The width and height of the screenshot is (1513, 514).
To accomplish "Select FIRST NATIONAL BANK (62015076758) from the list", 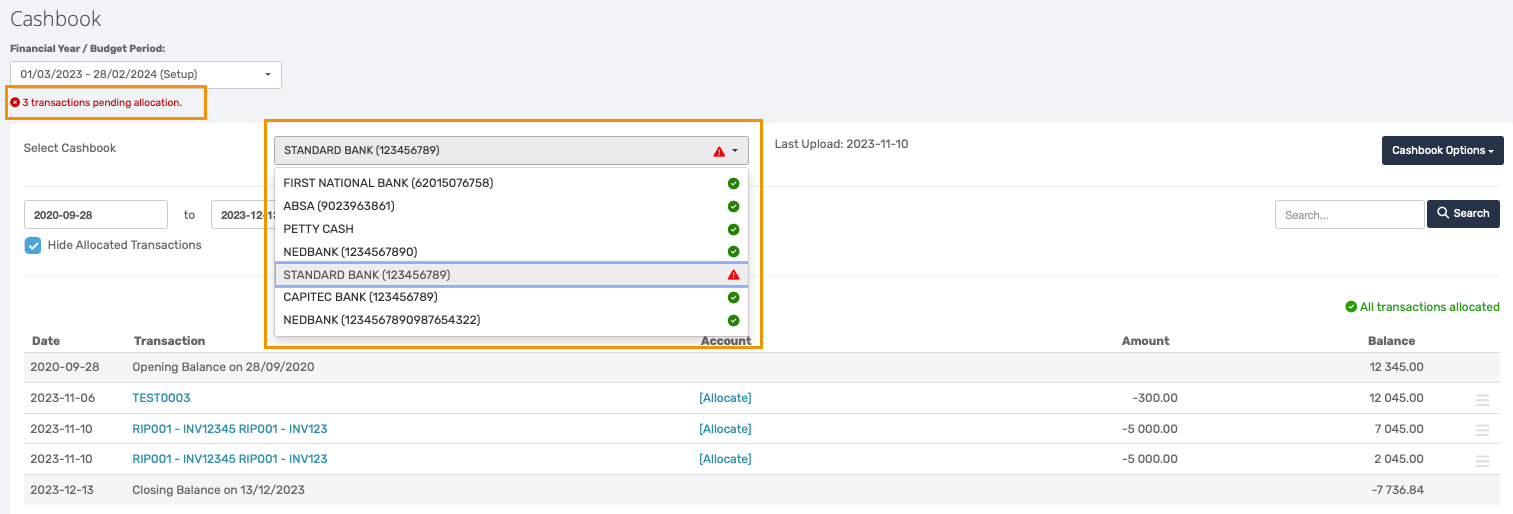I will [x=511, y=183].
